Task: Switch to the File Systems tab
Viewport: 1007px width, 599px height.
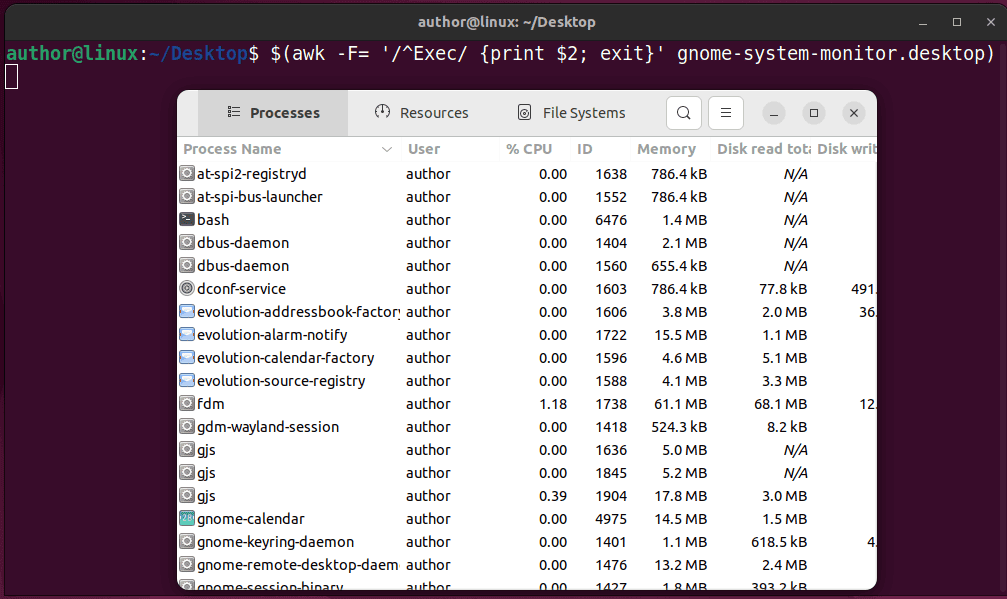Action: [571, 112]
